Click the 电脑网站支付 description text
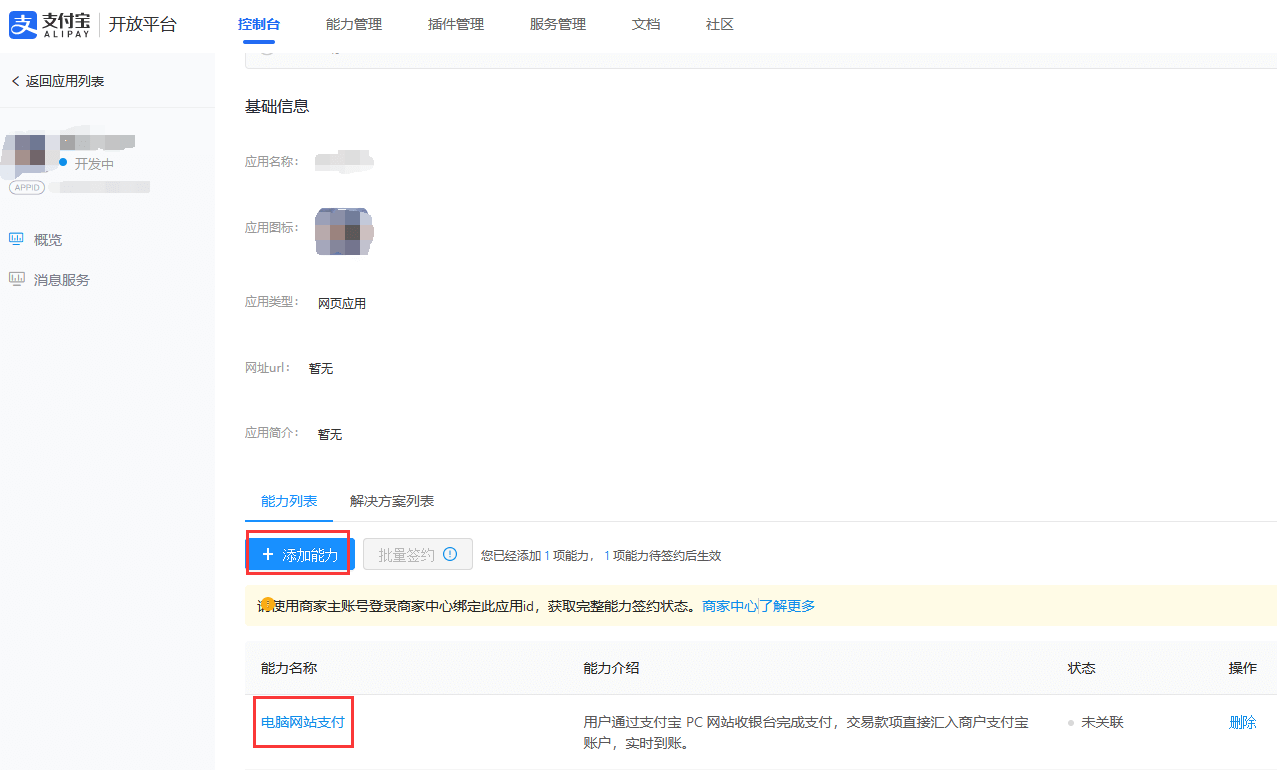The height and width of the screenshot is (770, 1277). pos(806,733)
